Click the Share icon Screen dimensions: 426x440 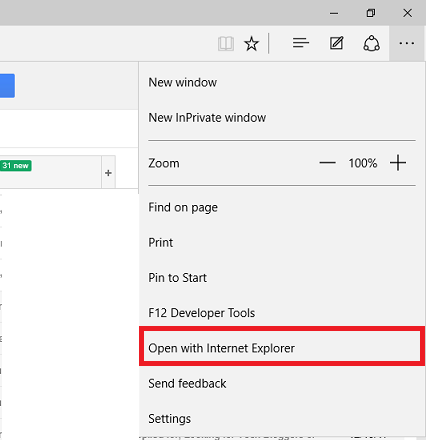[x=371, y=43]
